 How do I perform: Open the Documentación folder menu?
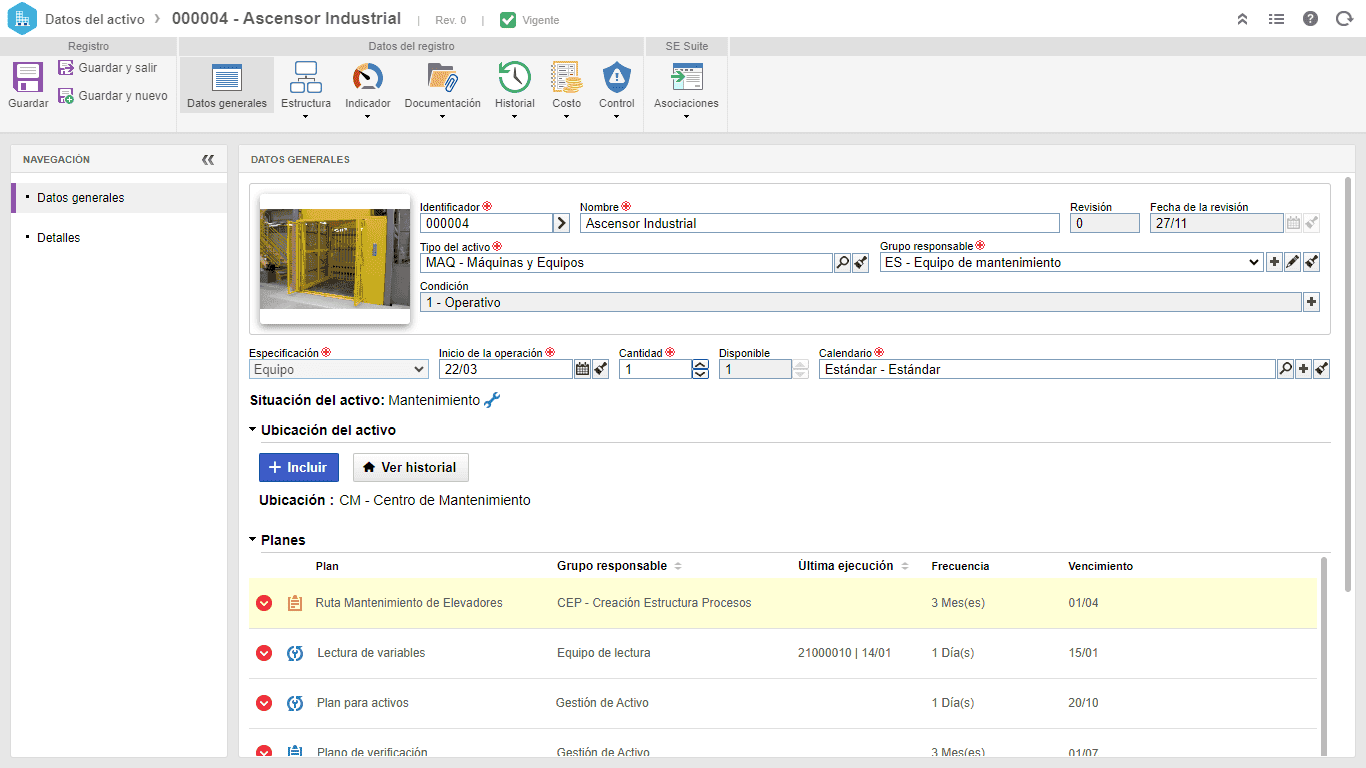point(442,89)
